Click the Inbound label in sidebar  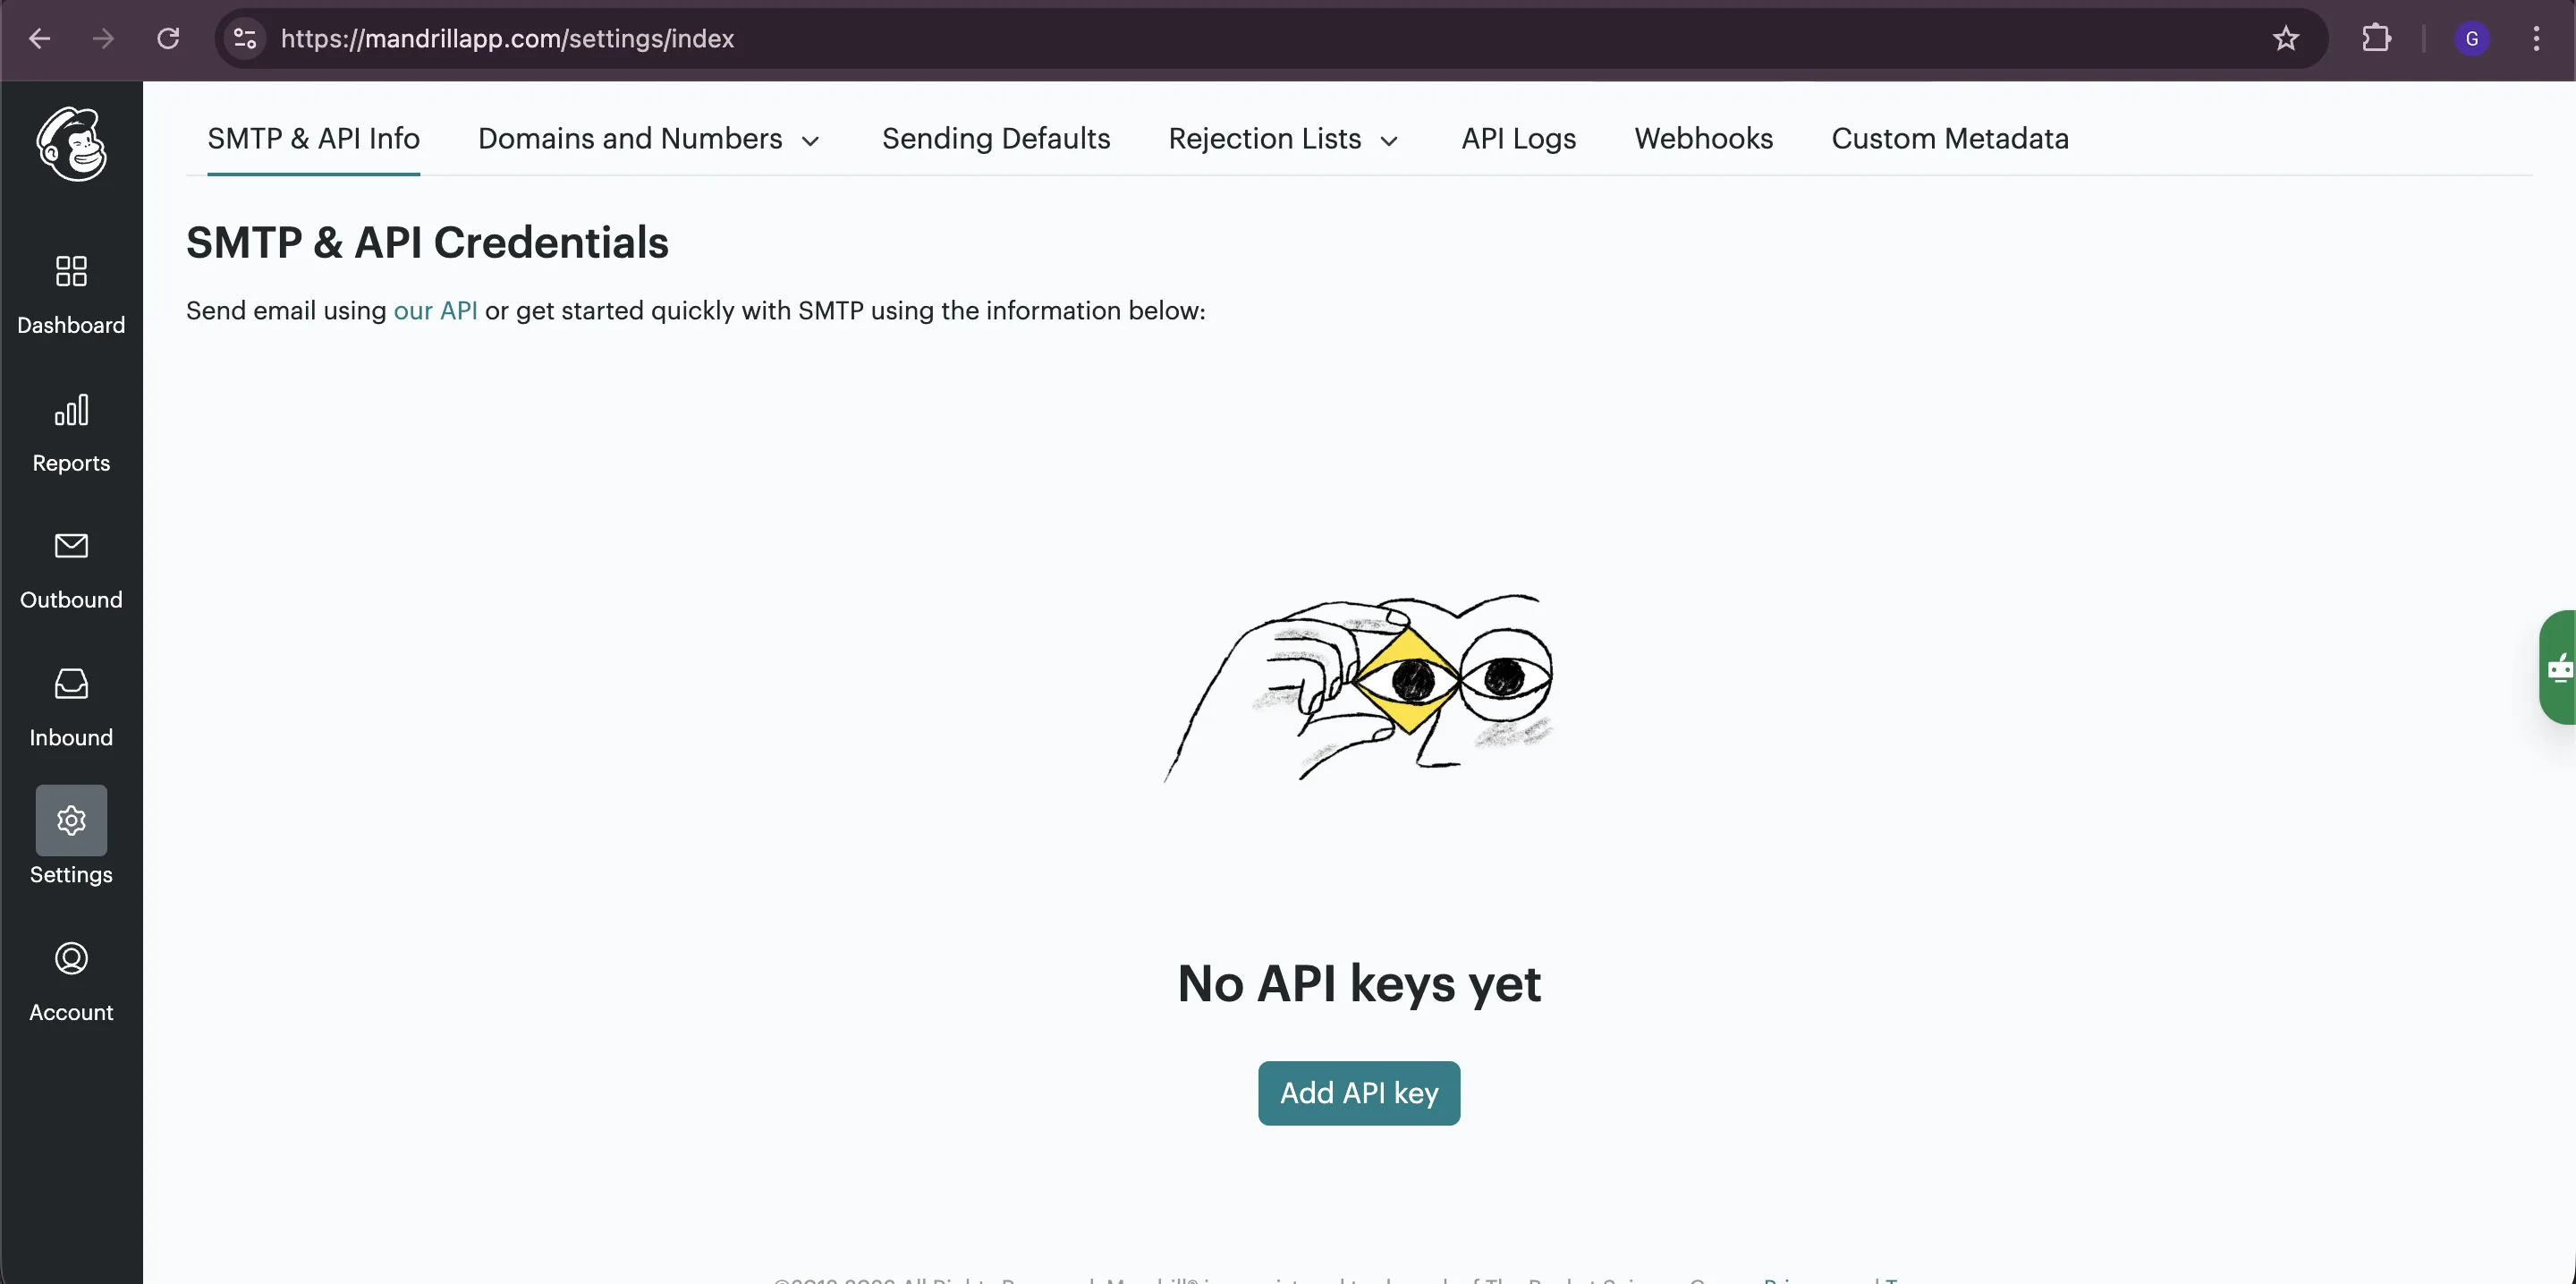(x=71, y=738)
